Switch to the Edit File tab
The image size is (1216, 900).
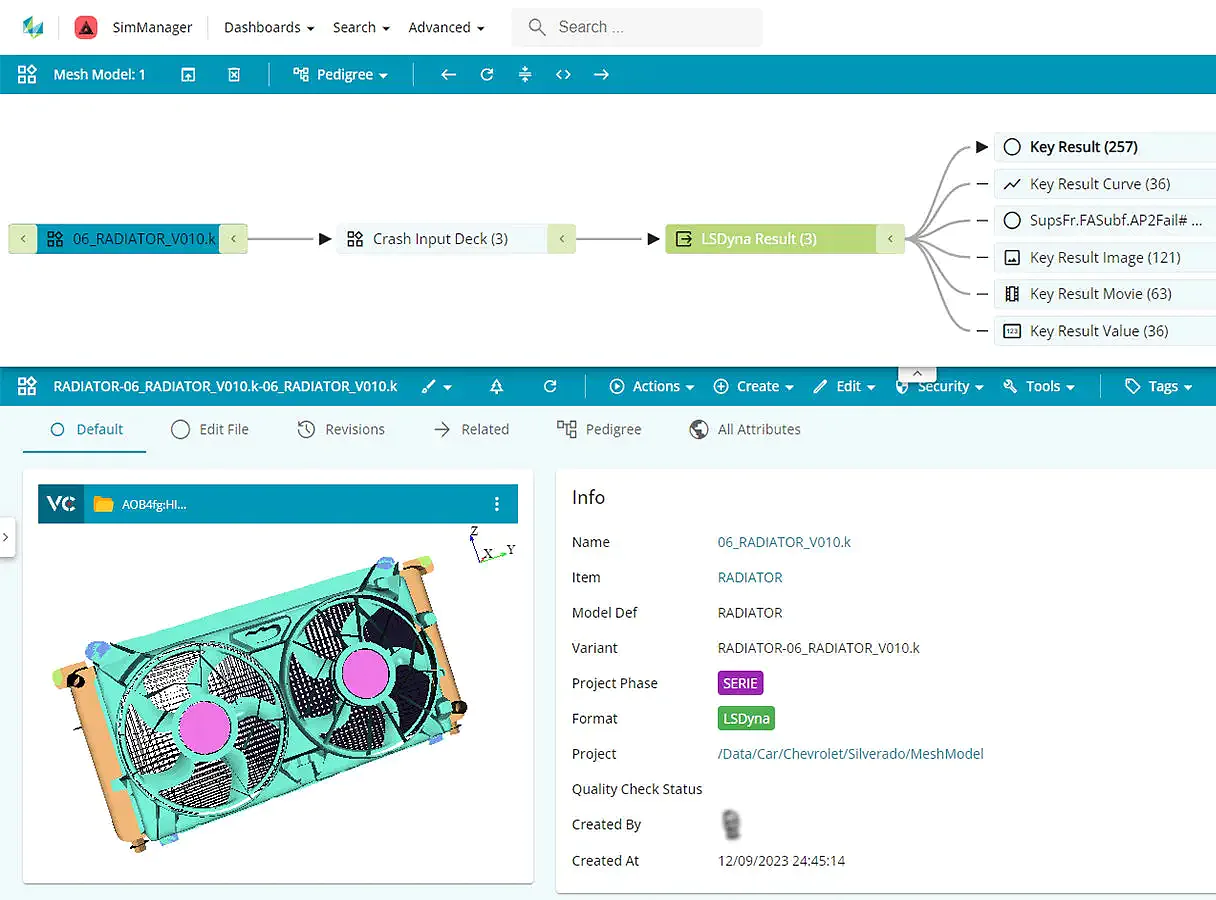209,429
